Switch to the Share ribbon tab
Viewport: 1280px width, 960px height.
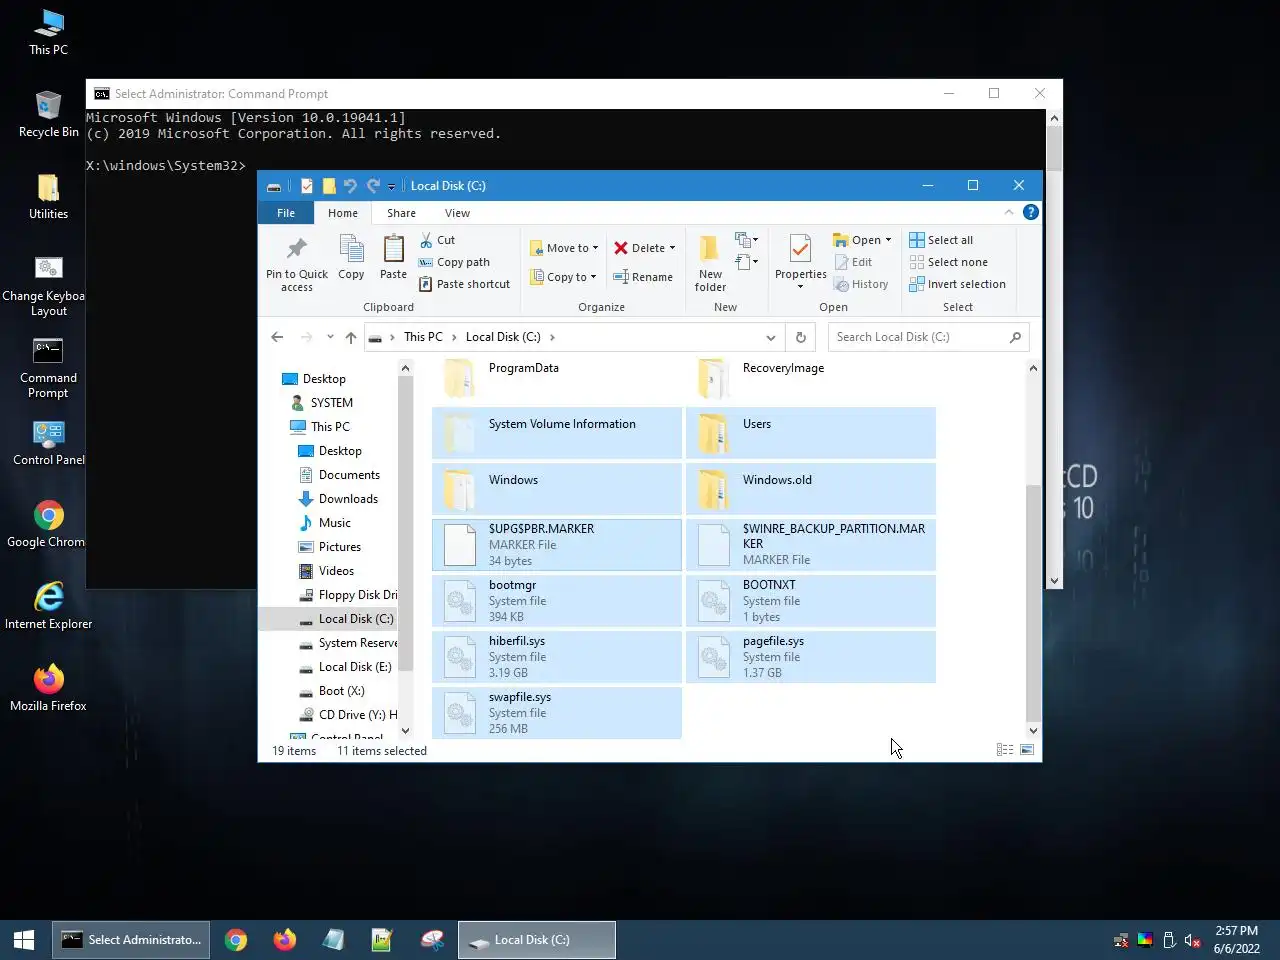401,213
